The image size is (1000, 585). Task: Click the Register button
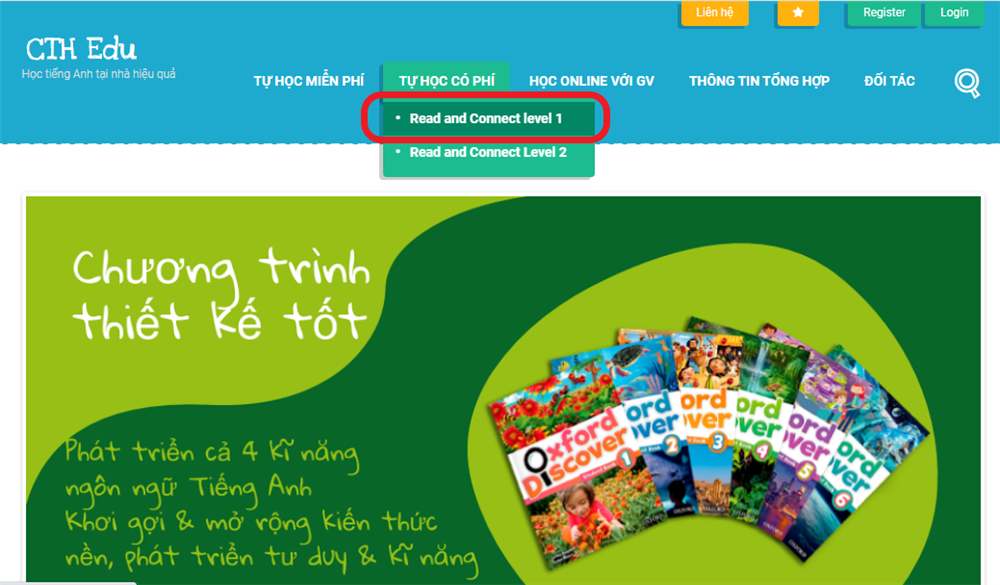click(884, 13)
